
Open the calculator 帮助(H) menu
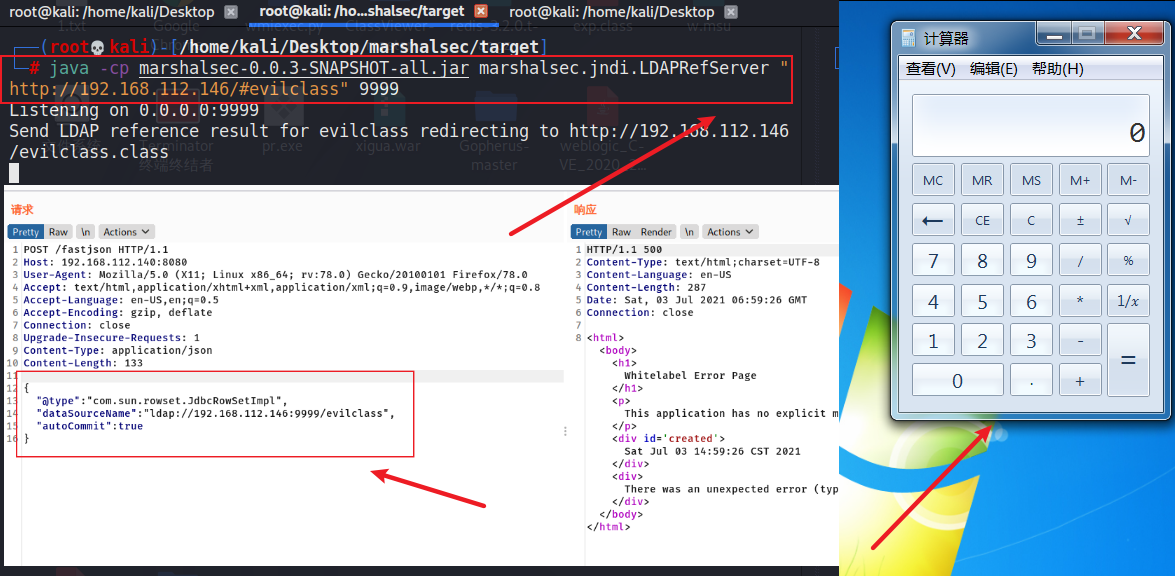tap(1057, 69)
